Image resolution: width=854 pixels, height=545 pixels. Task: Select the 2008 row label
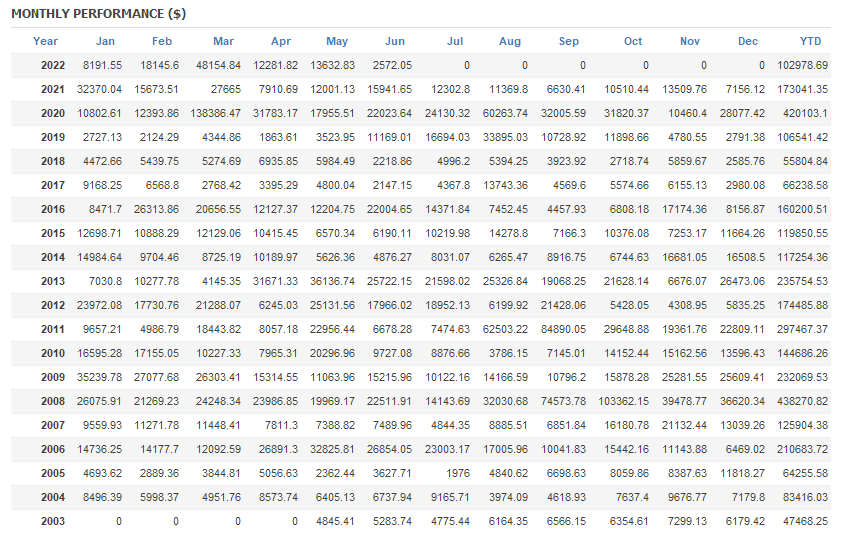tap(53, 401)
